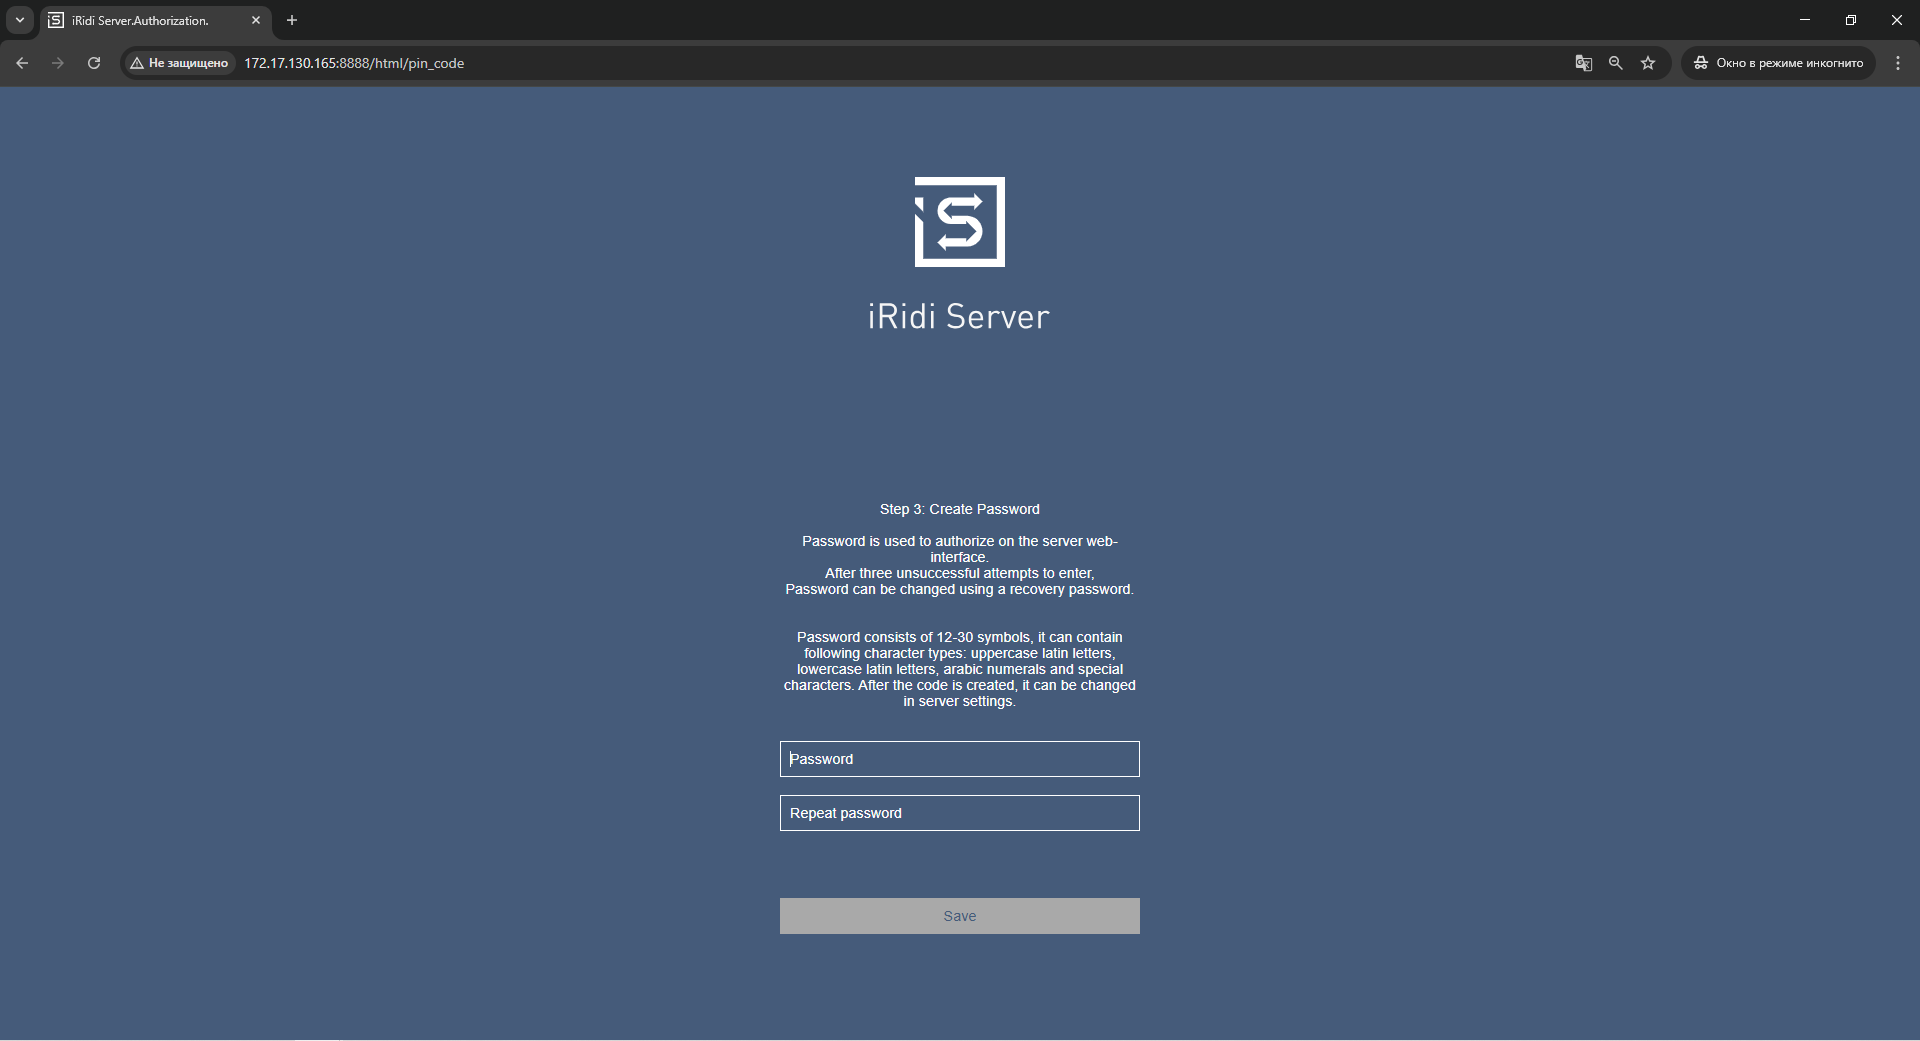Open the Chrome three-dot menu

click(x=1897, y=63)
